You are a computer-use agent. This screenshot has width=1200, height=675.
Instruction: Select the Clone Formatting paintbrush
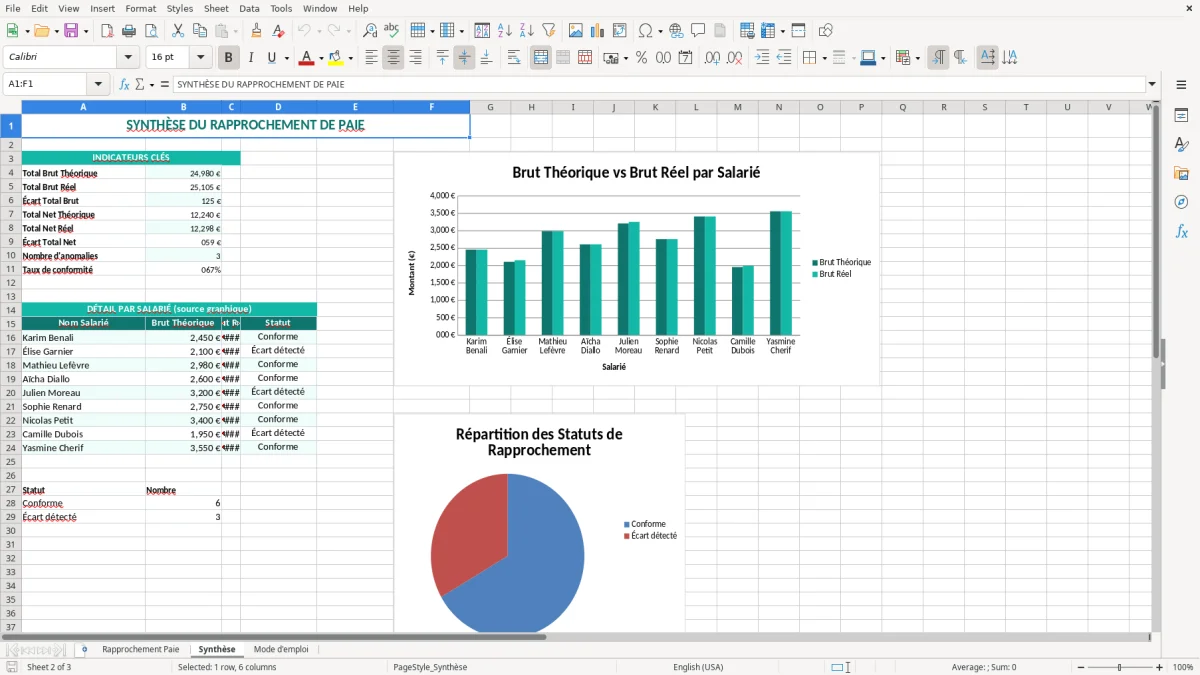[256, 31]
